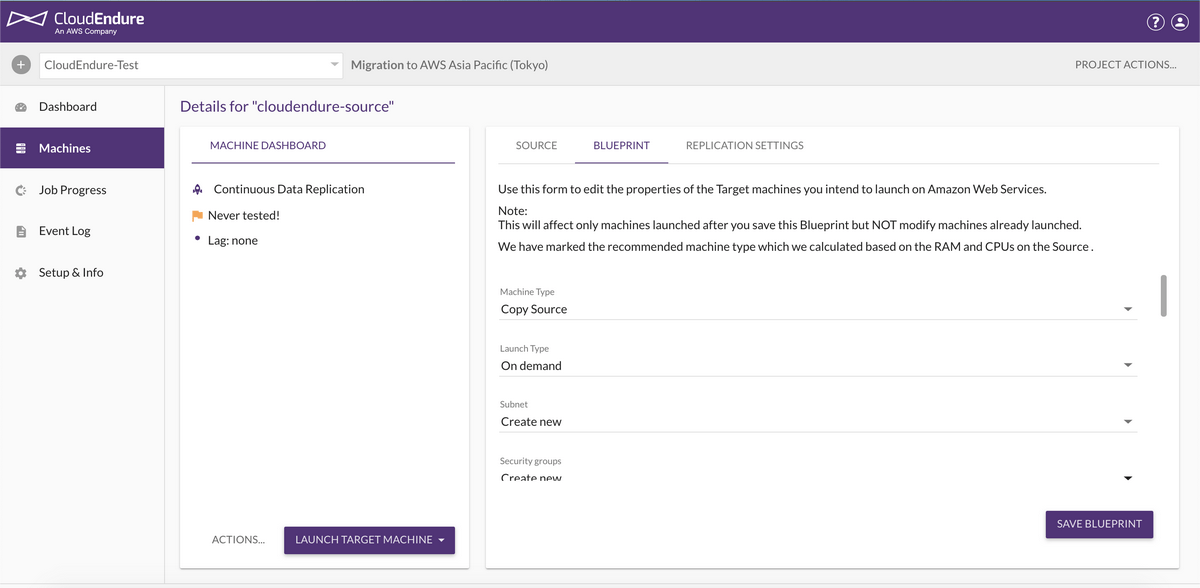Expand the Machine Type dropdown

pyautogui.click(x=1128, y=310)
